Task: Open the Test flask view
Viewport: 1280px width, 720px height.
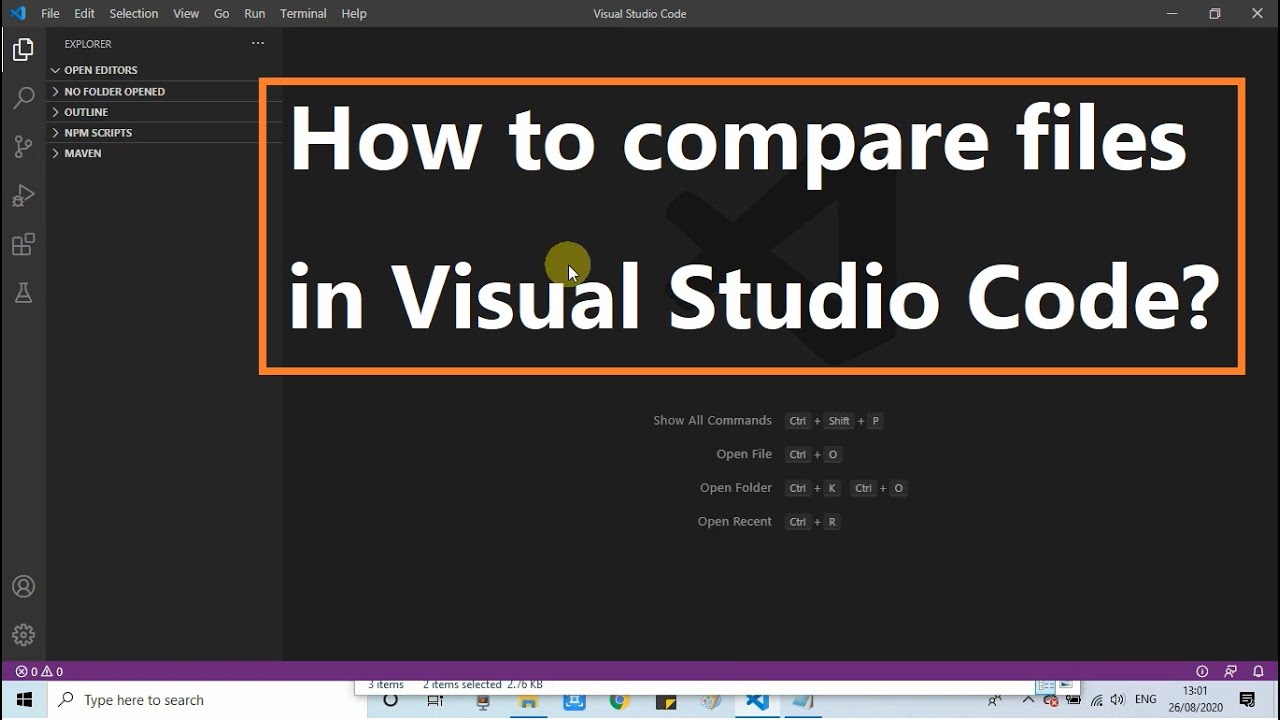Action: click(23, 293)
